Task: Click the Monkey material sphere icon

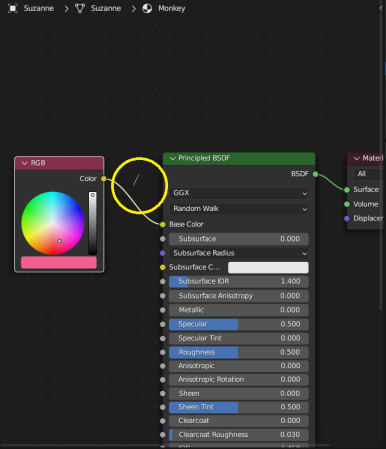Action: 147,8
